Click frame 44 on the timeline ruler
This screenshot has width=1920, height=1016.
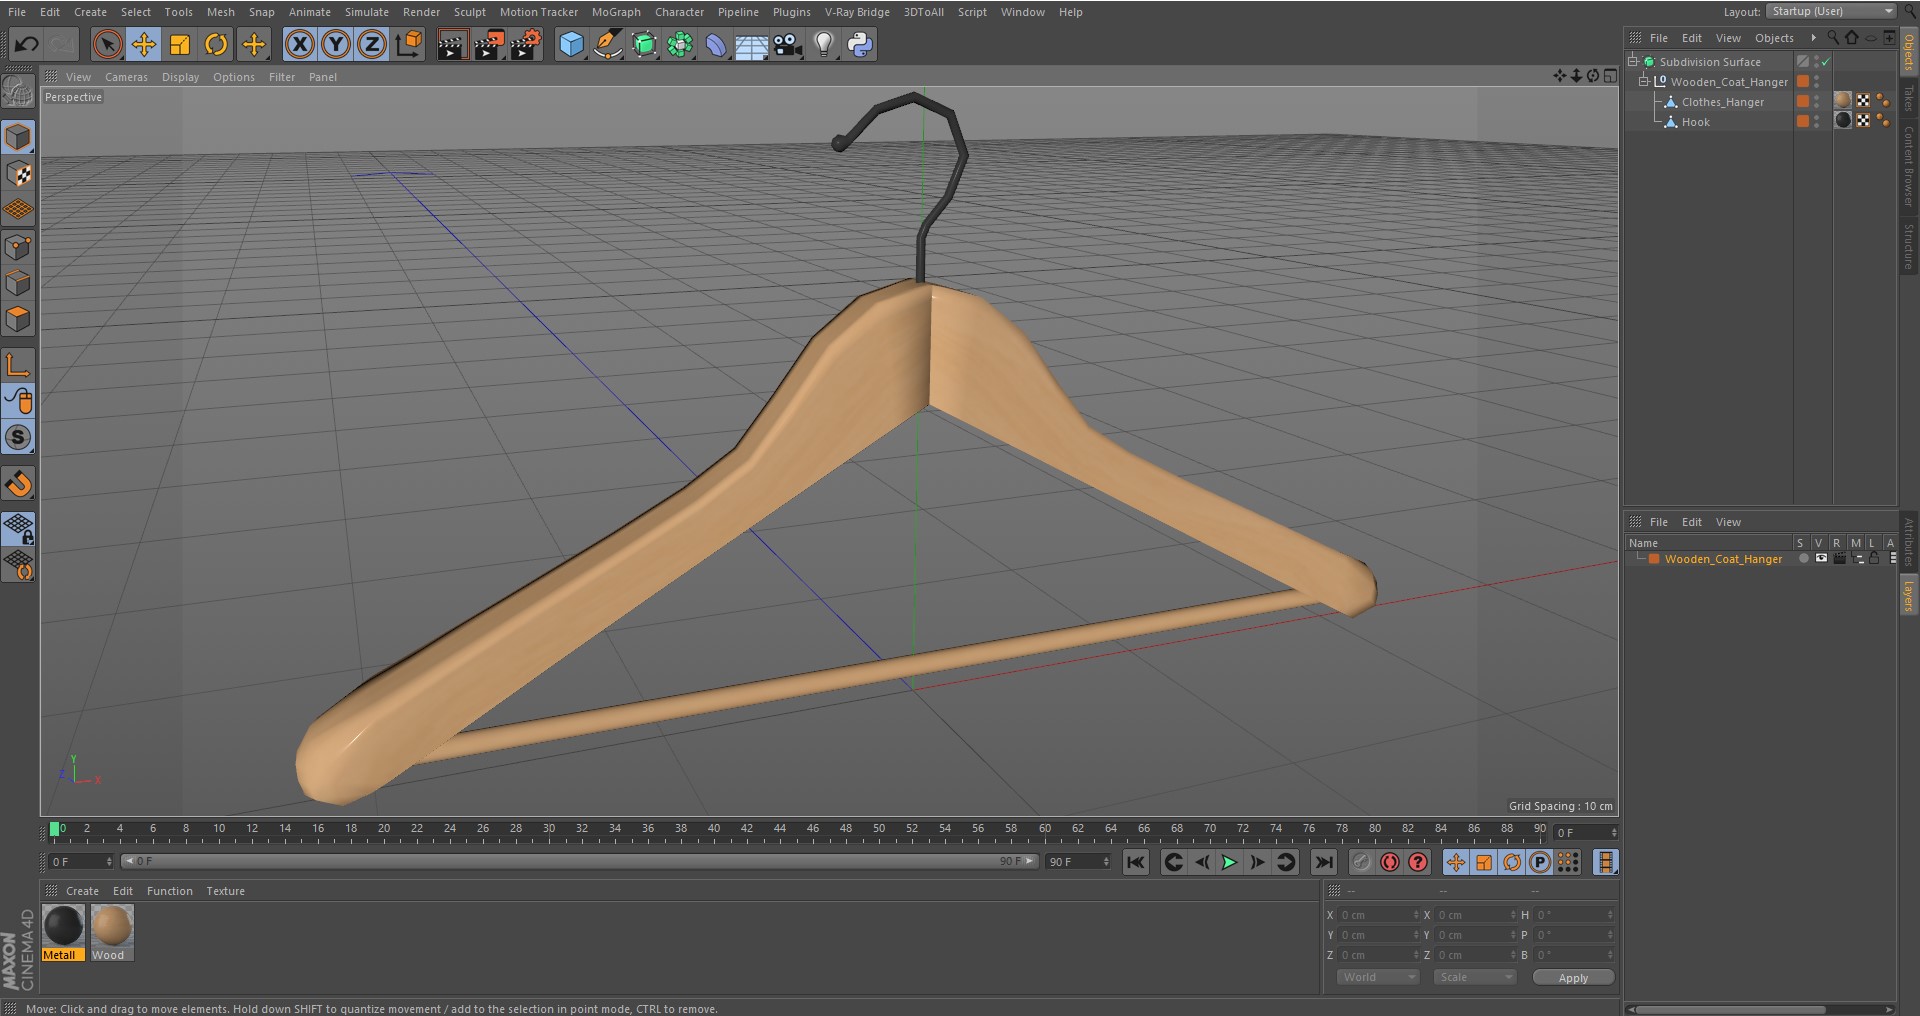(780, 829)
